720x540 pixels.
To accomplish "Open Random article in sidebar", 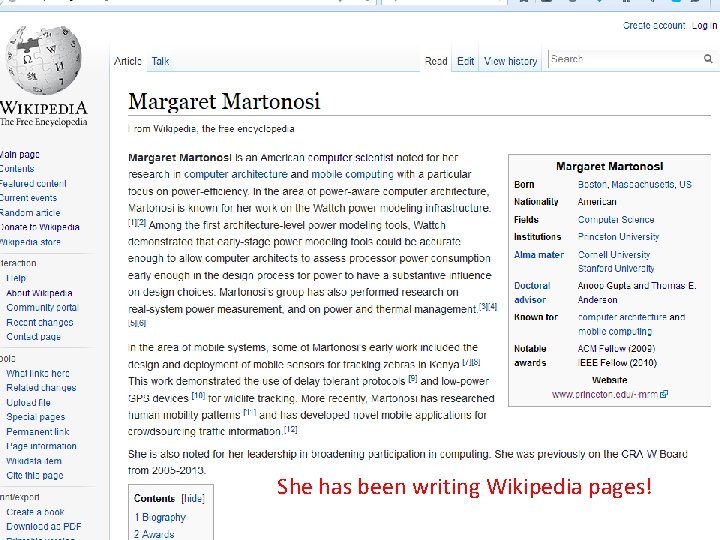I will coord(30,213).
